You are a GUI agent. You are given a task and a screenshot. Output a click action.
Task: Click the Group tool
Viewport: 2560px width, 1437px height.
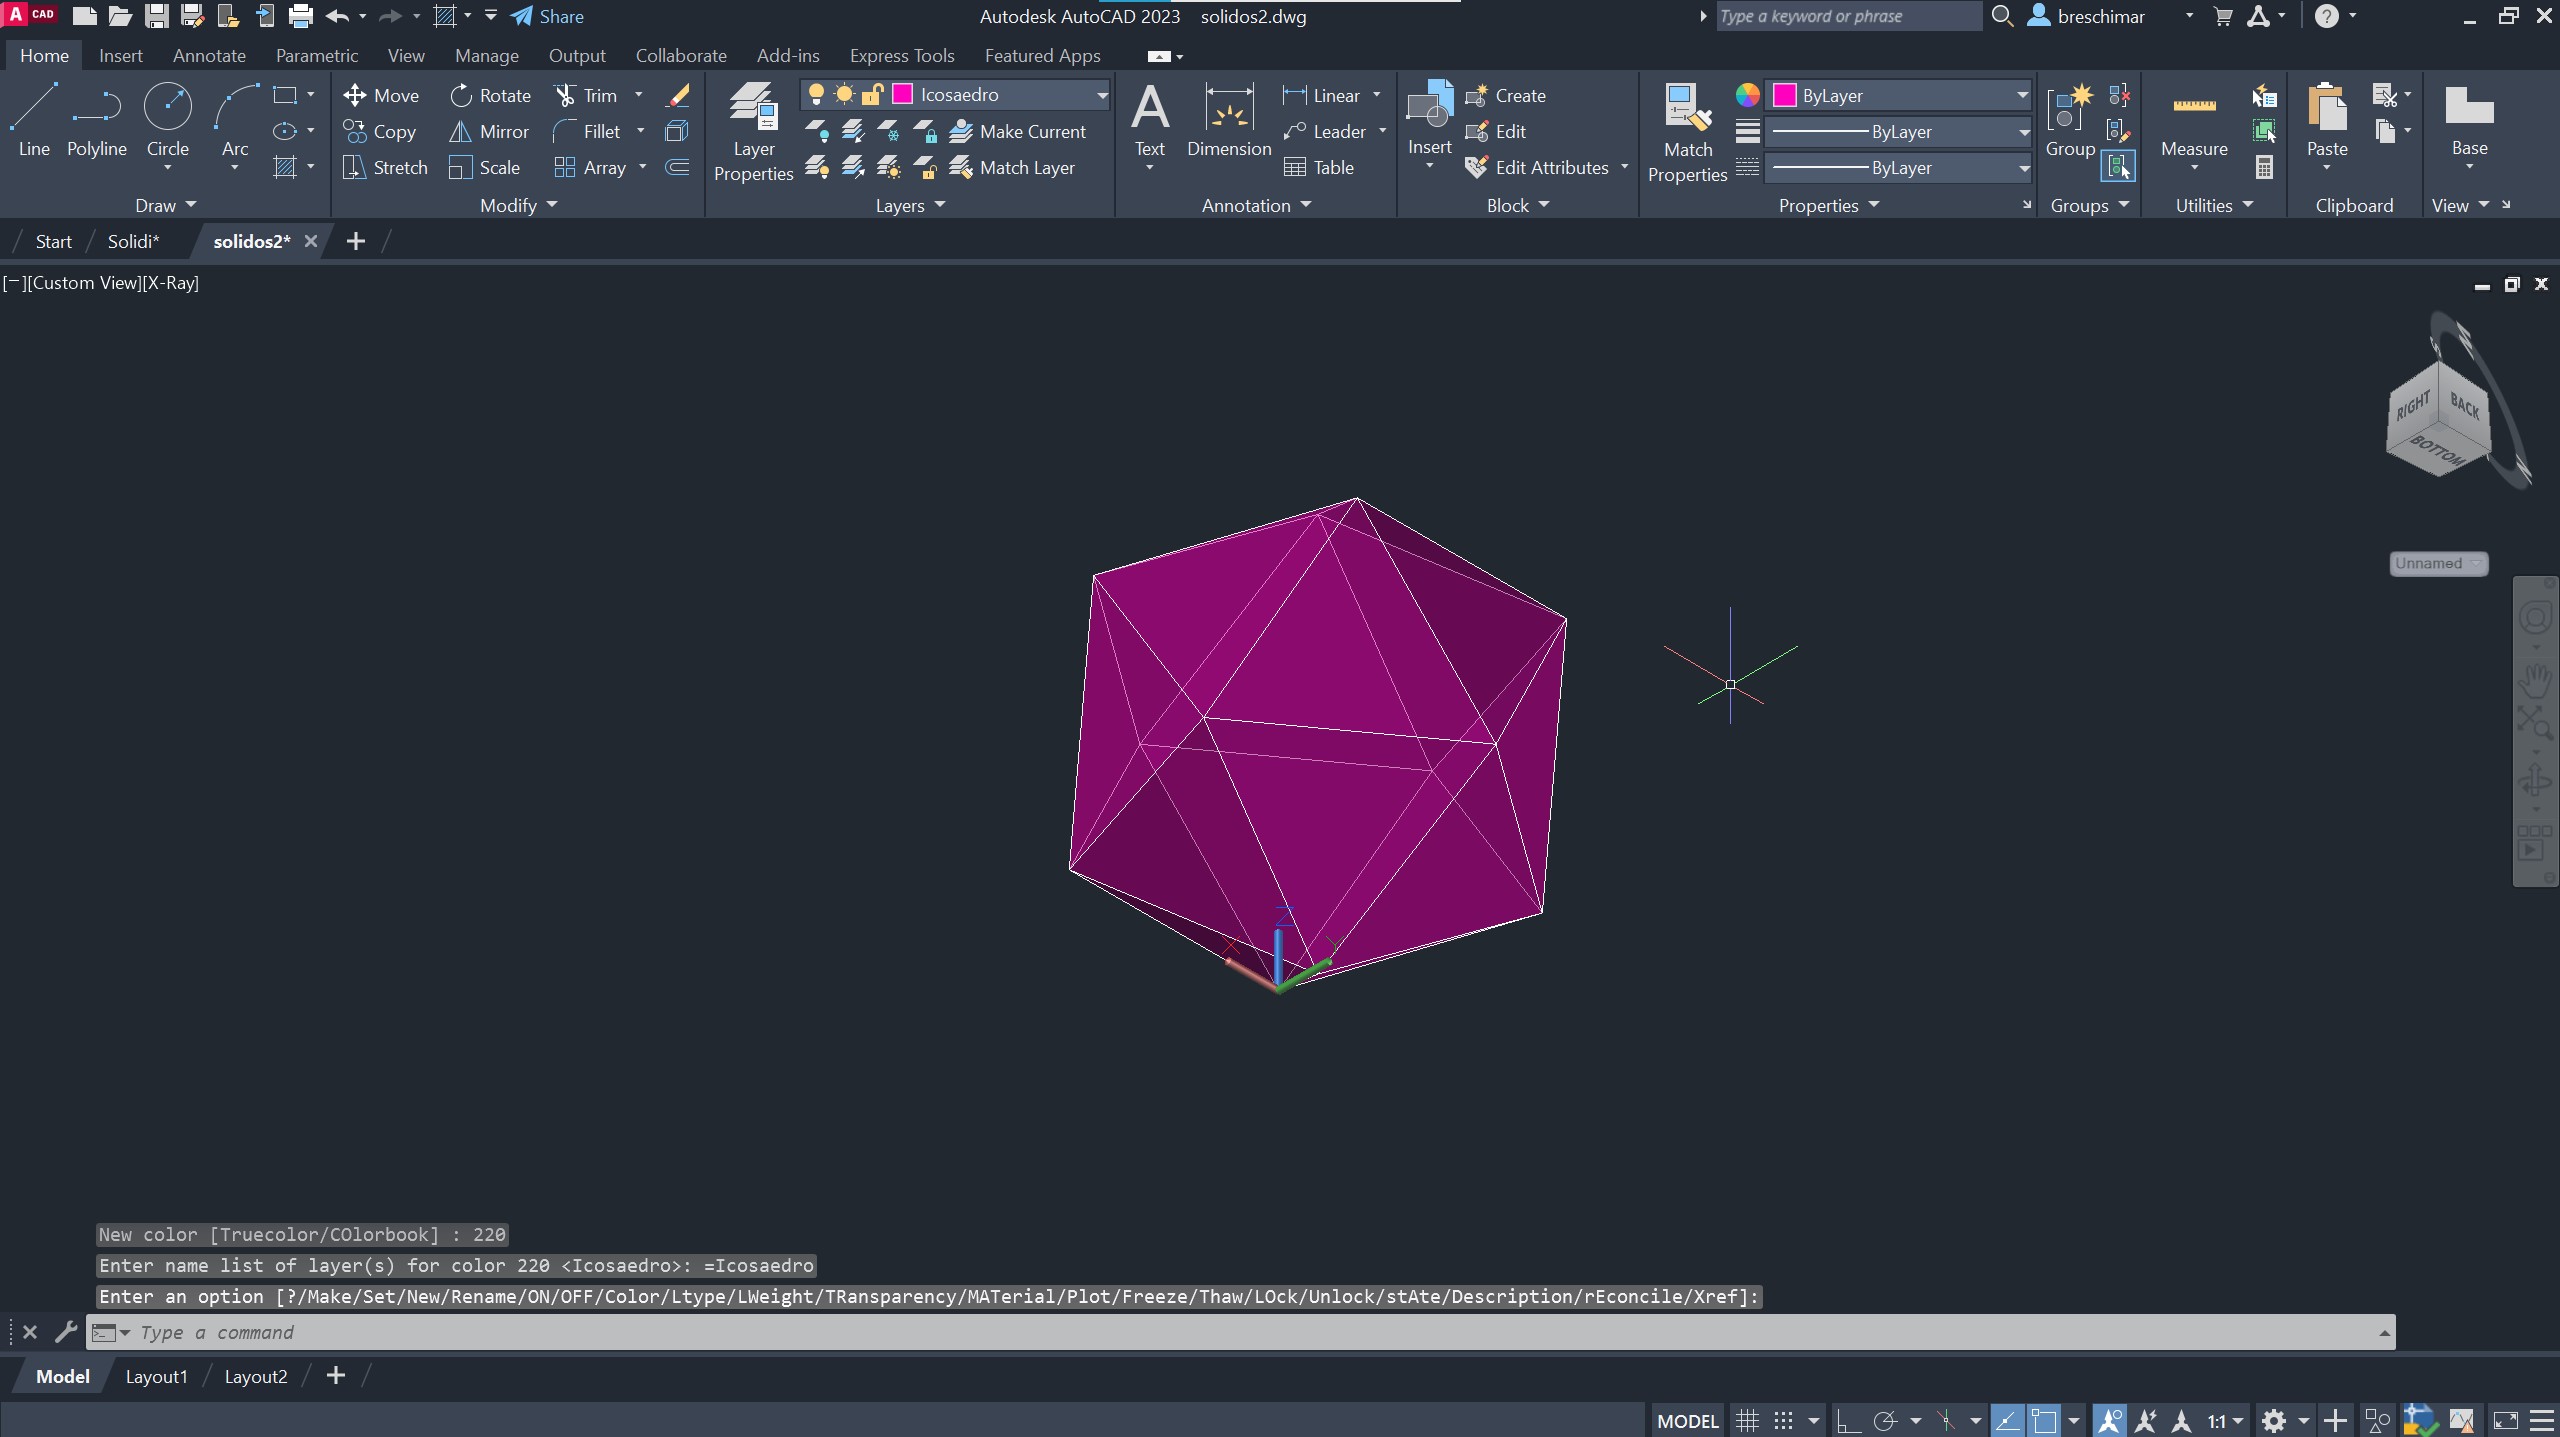pos(2069,120)
